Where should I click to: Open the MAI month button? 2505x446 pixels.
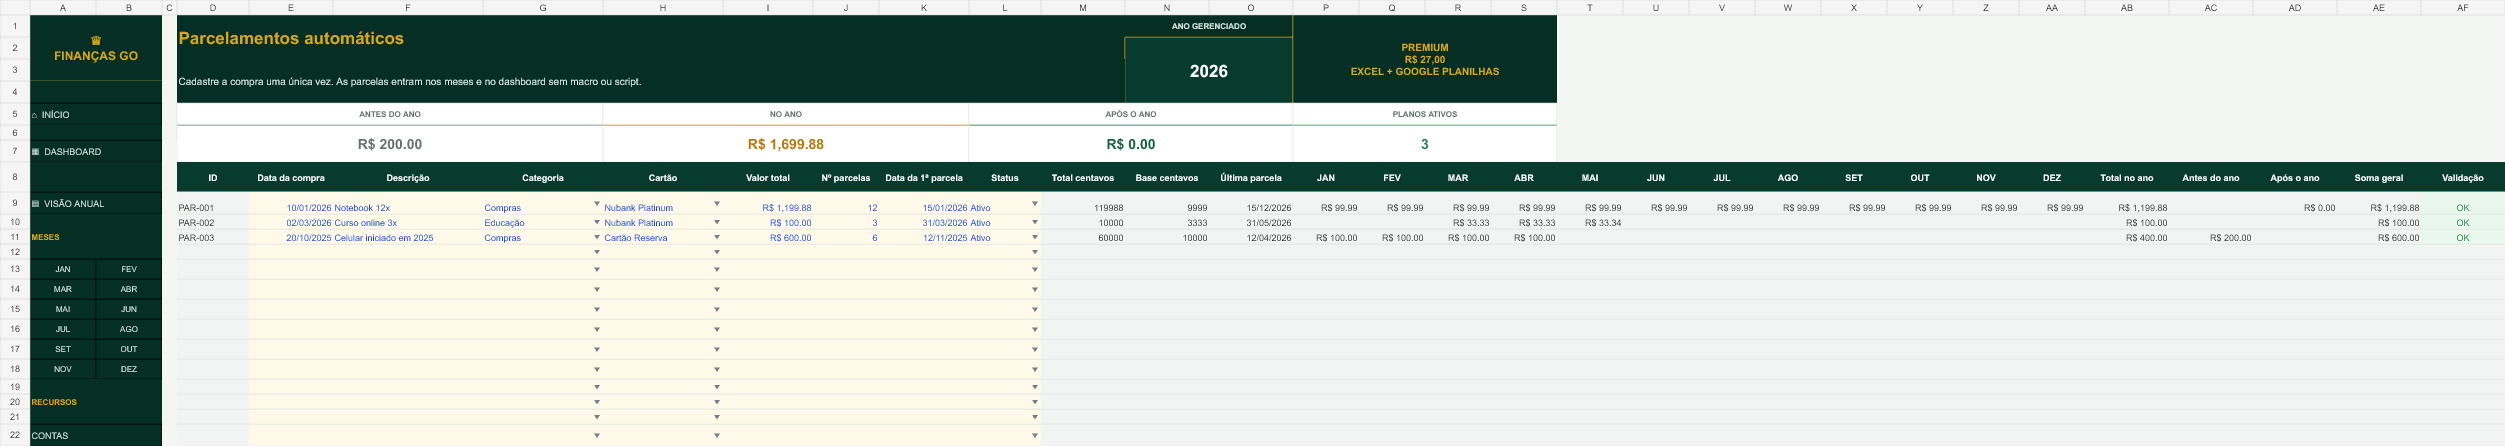63,309
